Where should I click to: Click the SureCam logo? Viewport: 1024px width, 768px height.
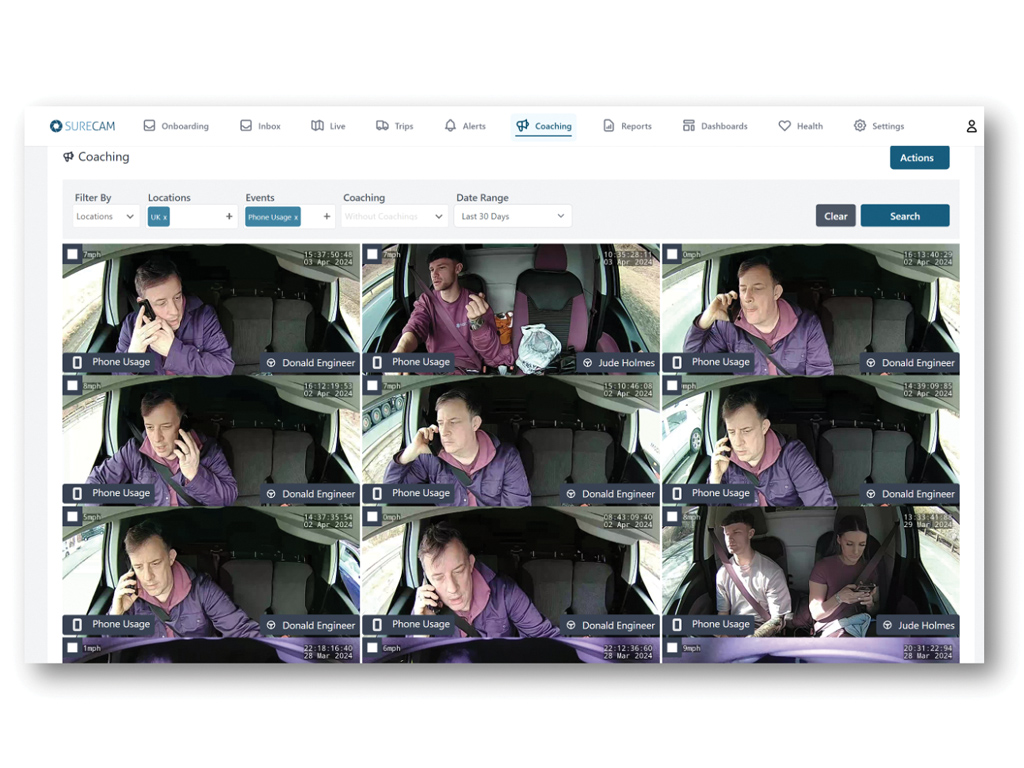(82, 126)
